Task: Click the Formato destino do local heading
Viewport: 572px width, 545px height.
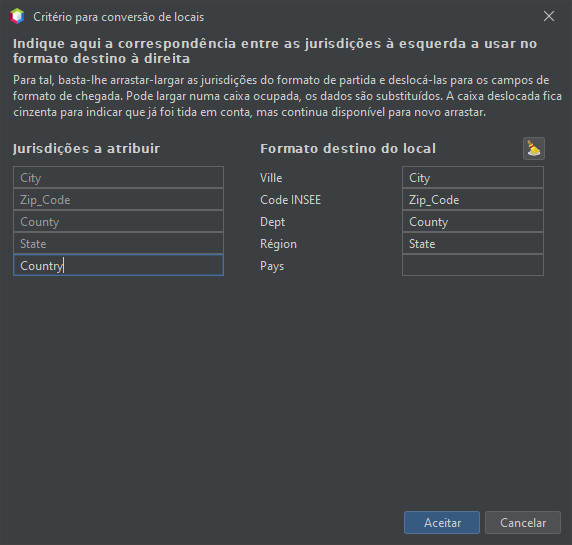Action: pyautogui.click(x=348, y=148)
